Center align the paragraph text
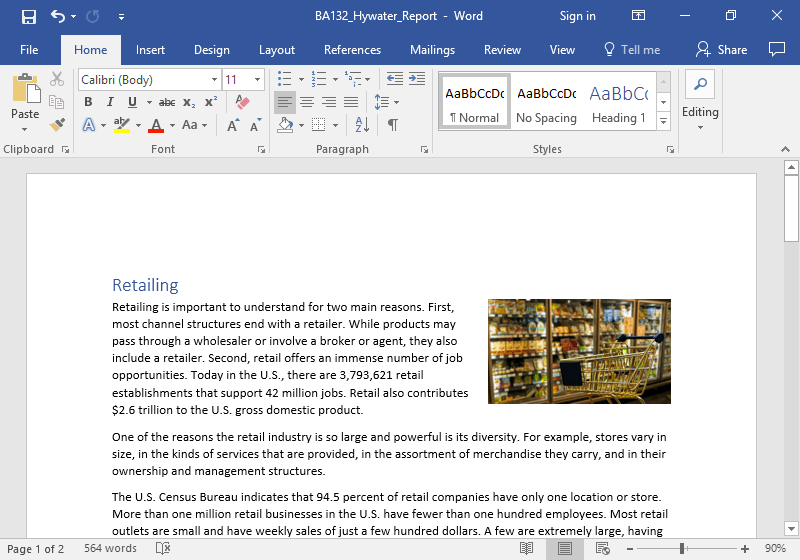Image resolution: width=800 pixels, height=560 pixels. pyautogui.click(x=307, y=102)
